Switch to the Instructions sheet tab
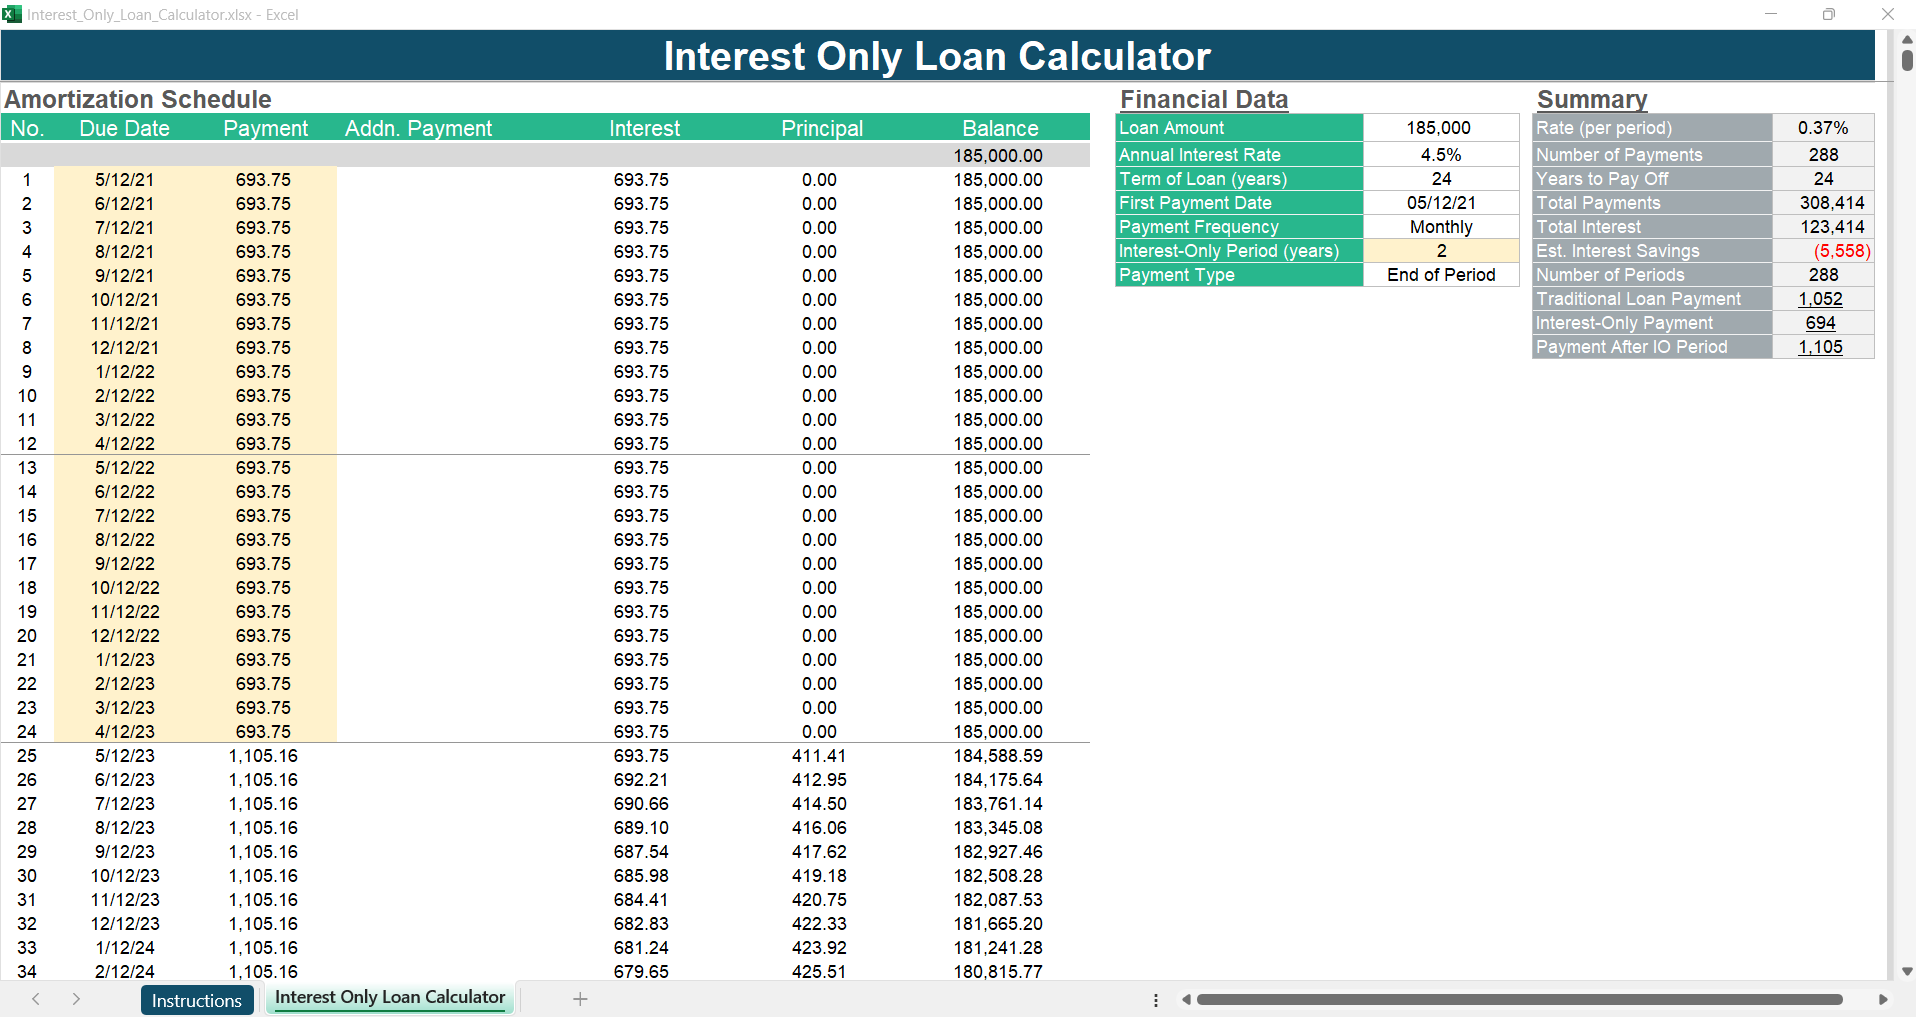 click(x=196, y=1000)
